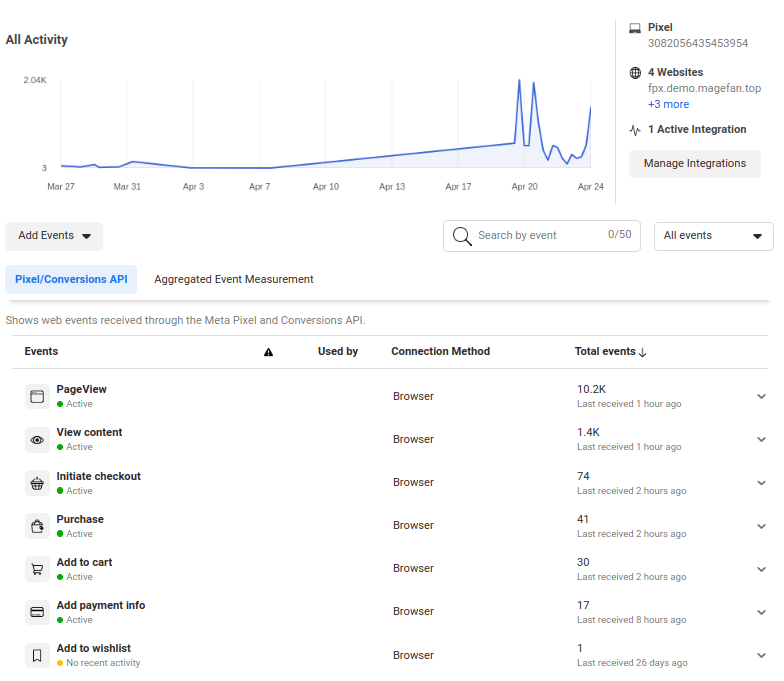Open the Add Events dropdown
784x681 pixels.
[x=54, y=236]
